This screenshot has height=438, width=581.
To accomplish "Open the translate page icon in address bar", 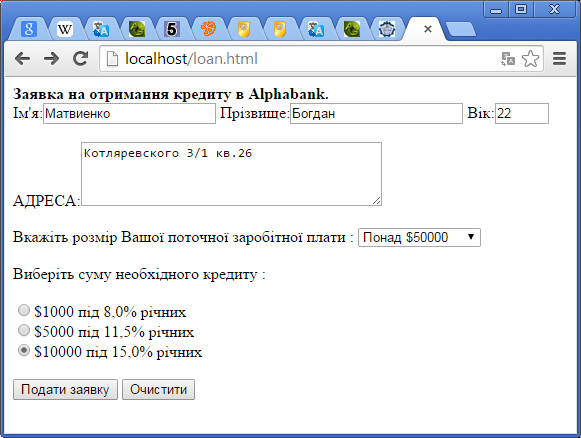I will pos(508,59).
